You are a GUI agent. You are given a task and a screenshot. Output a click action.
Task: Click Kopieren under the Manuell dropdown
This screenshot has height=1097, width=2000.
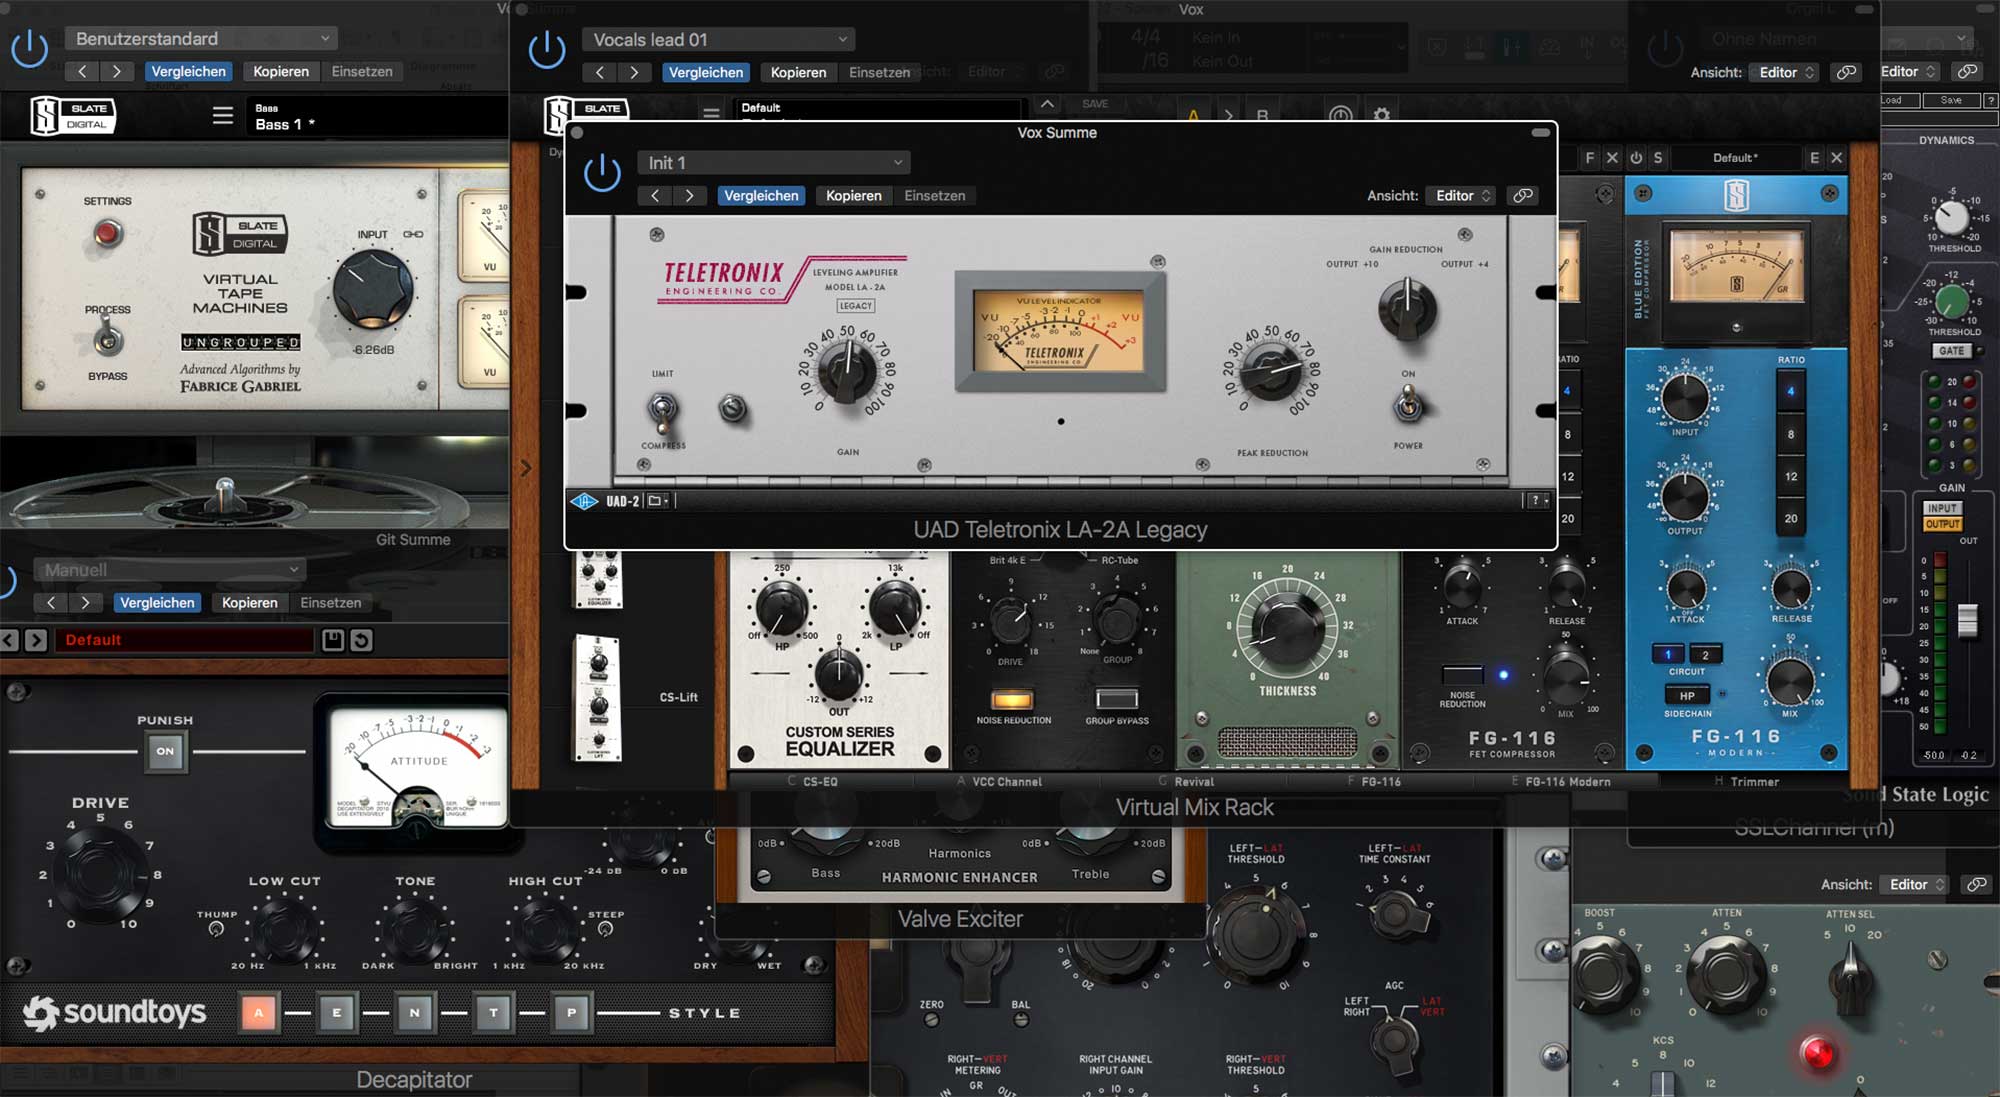pos(250,603)
